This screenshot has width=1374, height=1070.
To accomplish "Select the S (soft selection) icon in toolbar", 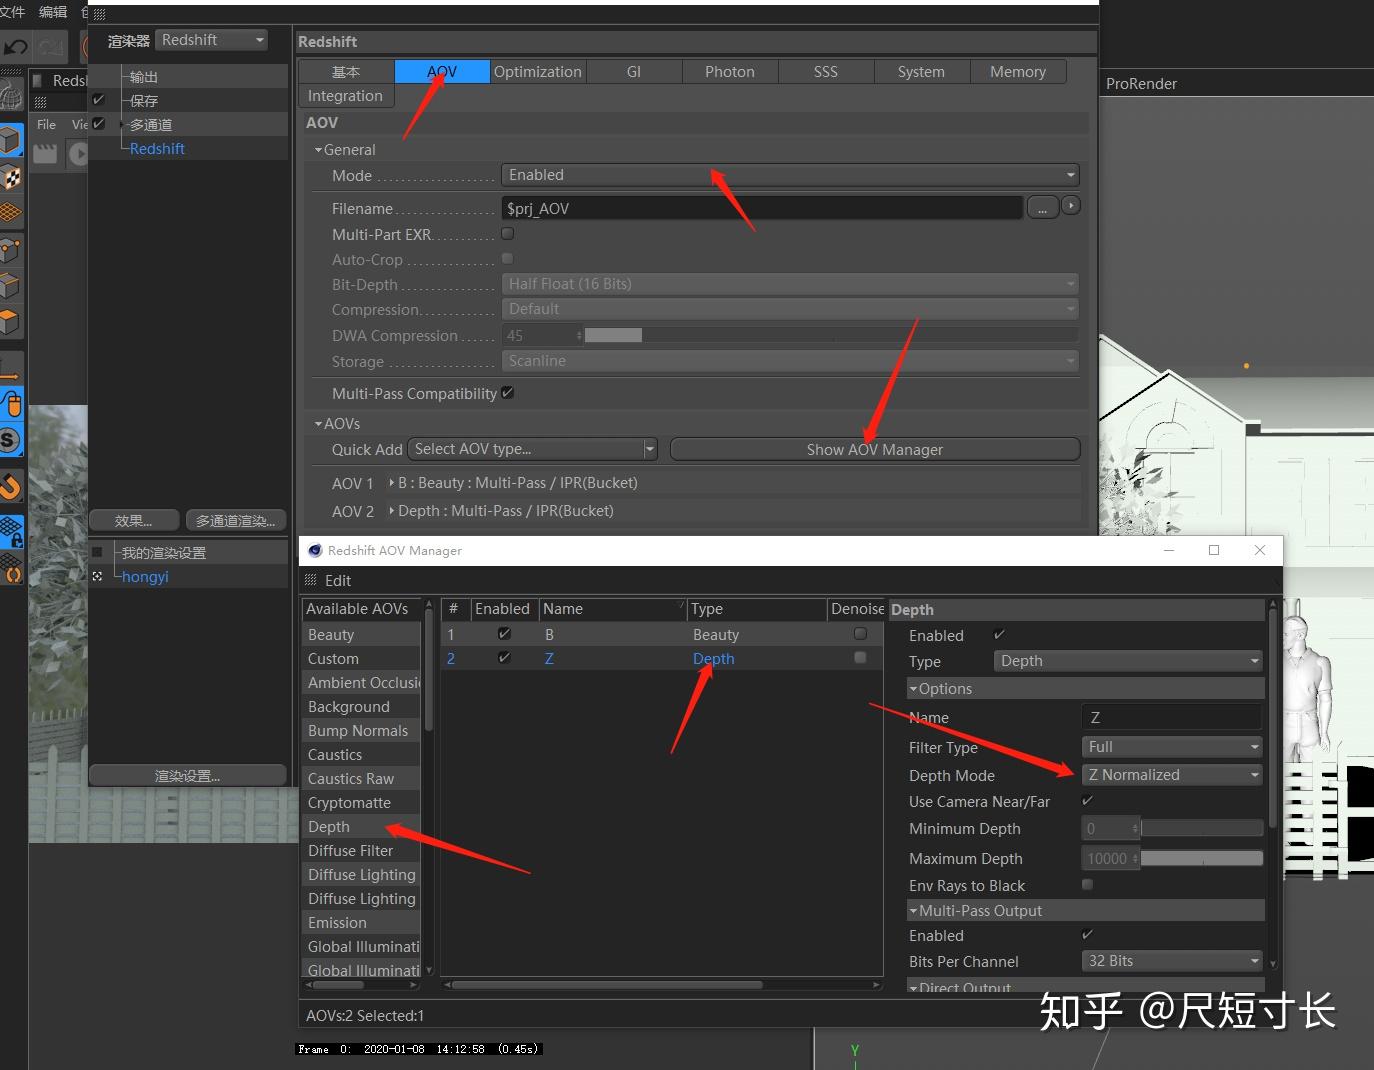I will [13, 440].
